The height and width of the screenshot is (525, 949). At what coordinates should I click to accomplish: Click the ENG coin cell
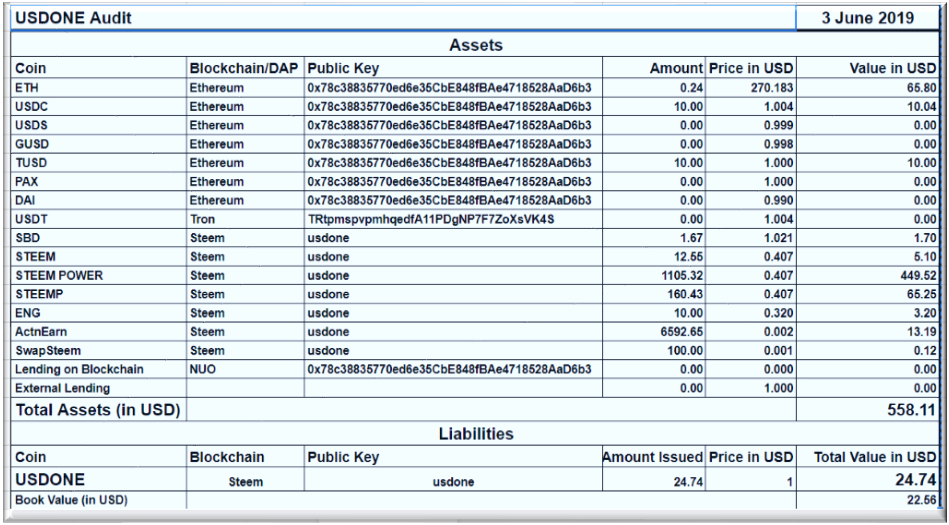pyautogui.click(x=99, y=313)
